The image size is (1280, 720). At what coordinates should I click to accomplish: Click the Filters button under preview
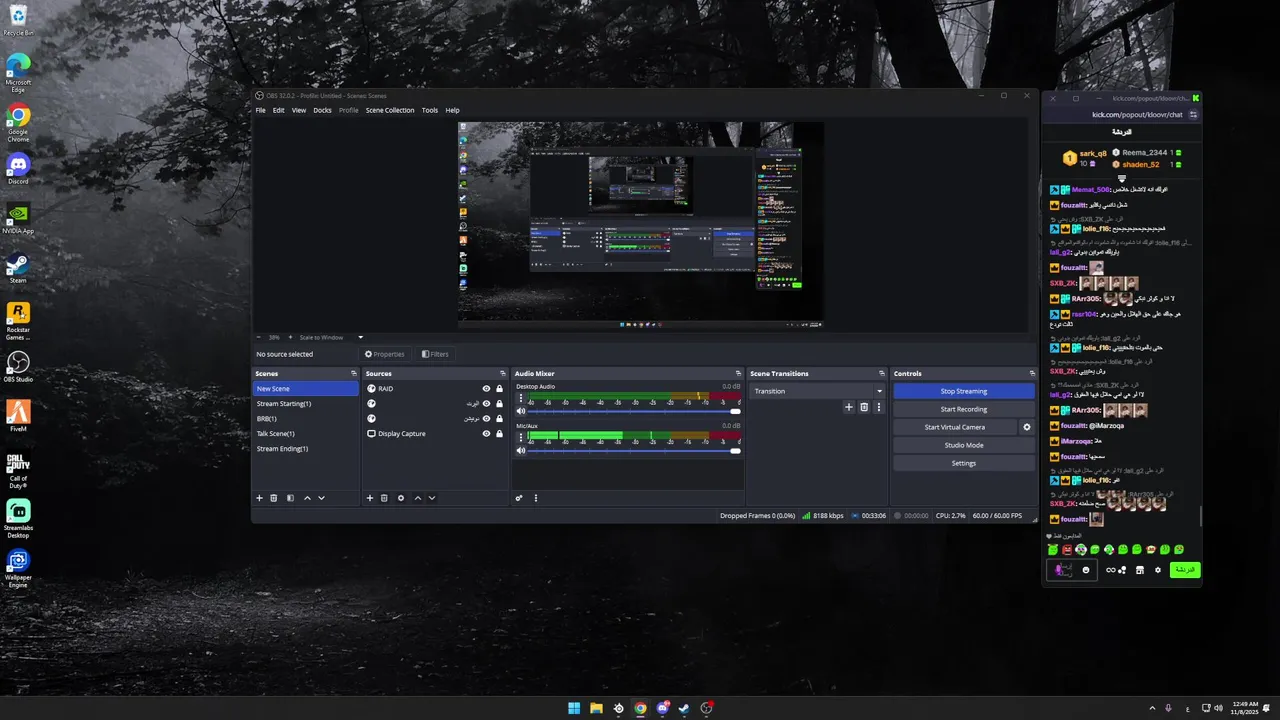435,354
